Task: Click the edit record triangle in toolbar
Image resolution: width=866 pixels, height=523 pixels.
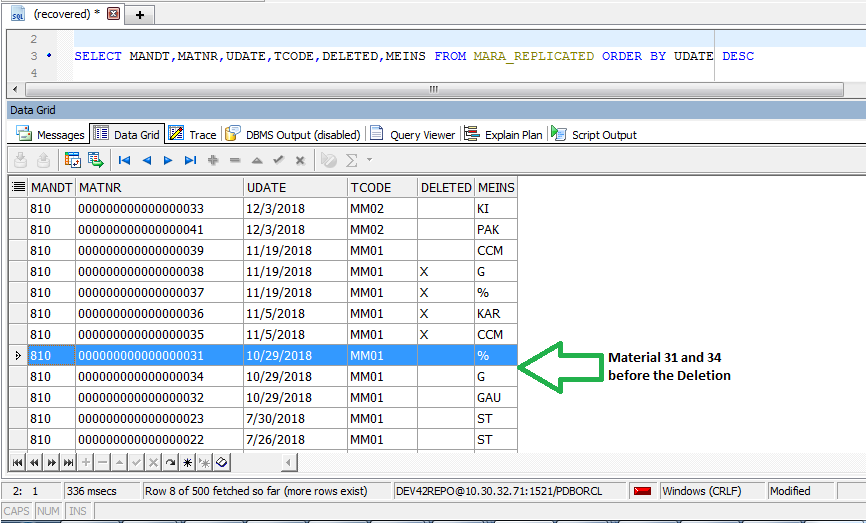Action: 257,160
